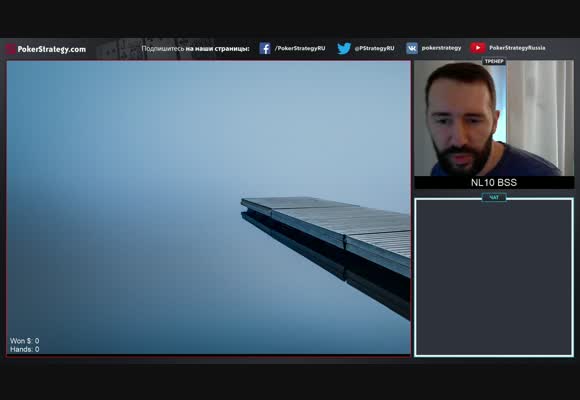Select the ЧАТ label above chat panel

(494, 198)
